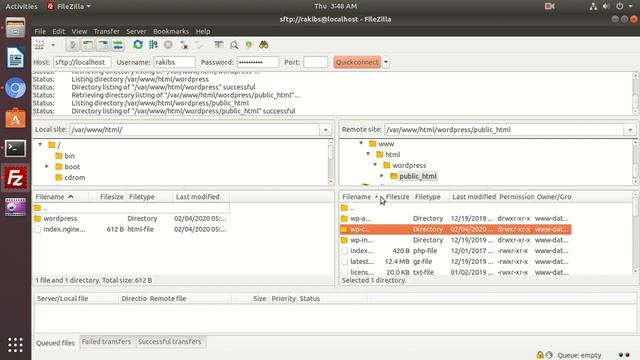The height and width of the screenshot is (360, 640).
Task: Click the Password input field
Action: click(x=258, y=62)
